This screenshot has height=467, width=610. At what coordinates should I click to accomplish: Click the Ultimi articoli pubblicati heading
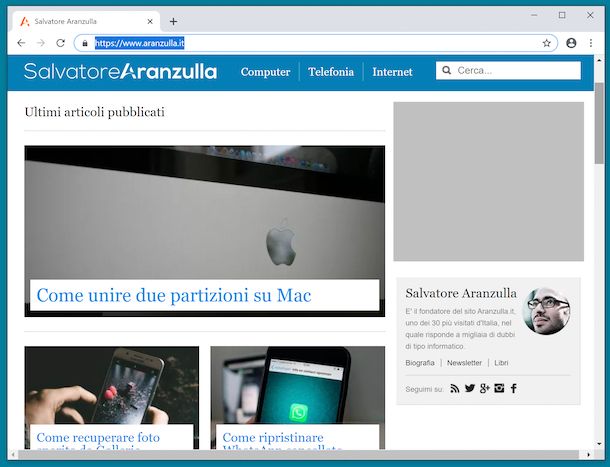[95, 112]
